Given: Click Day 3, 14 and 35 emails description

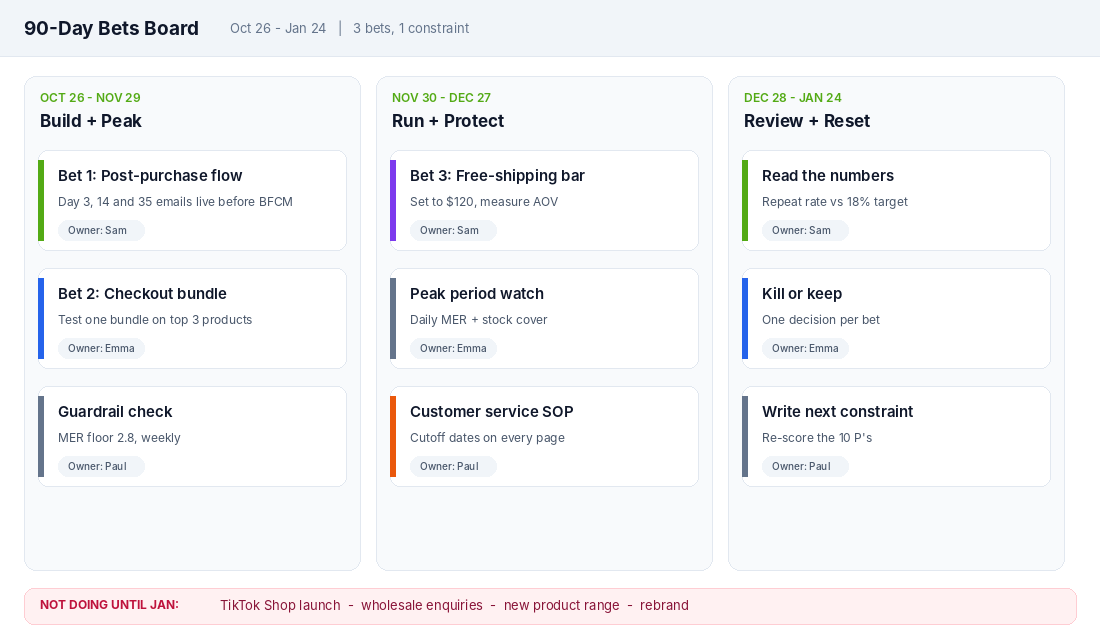Looking at the screenshot, I should coord(175,202).
